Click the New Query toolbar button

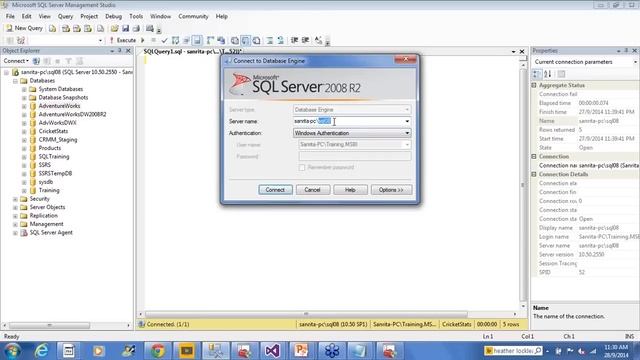tap(24, 28)
